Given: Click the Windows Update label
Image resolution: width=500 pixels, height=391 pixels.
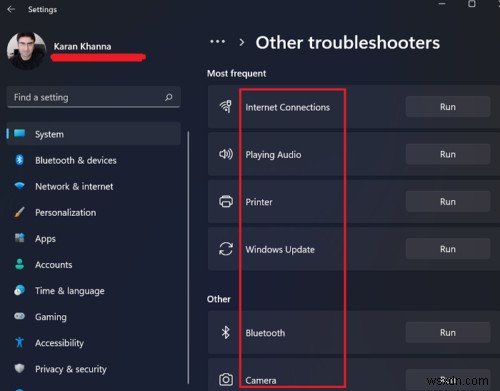Looking at the screenshot, I should pos(280,249).
